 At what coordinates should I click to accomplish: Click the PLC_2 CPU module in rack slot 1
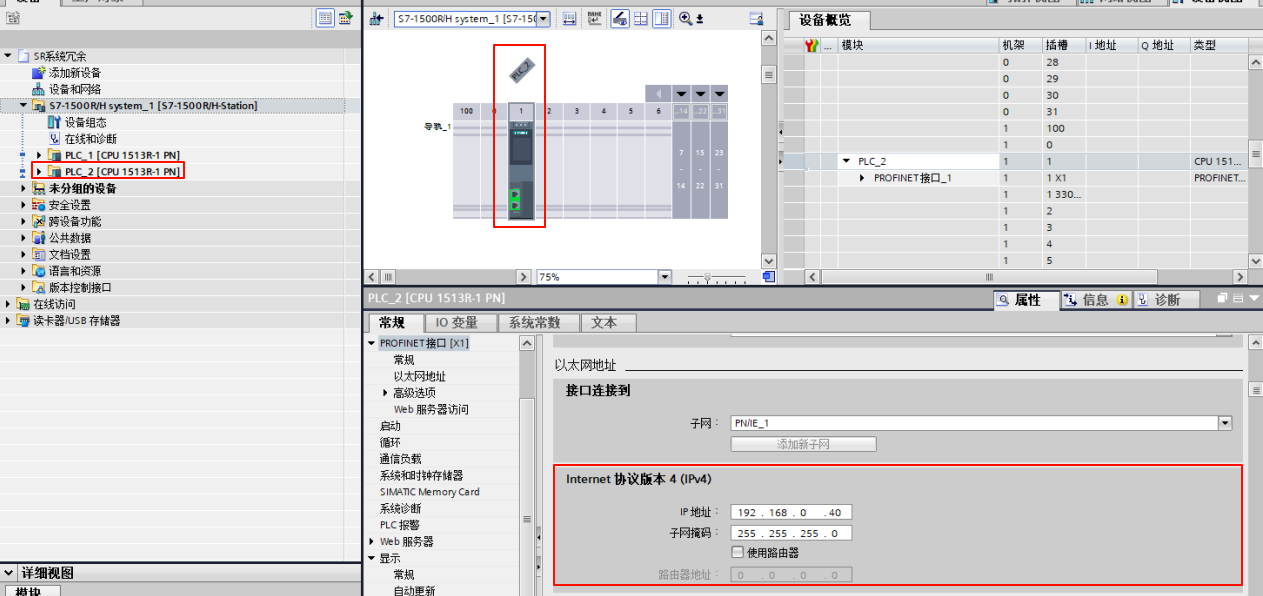point(520,168)
